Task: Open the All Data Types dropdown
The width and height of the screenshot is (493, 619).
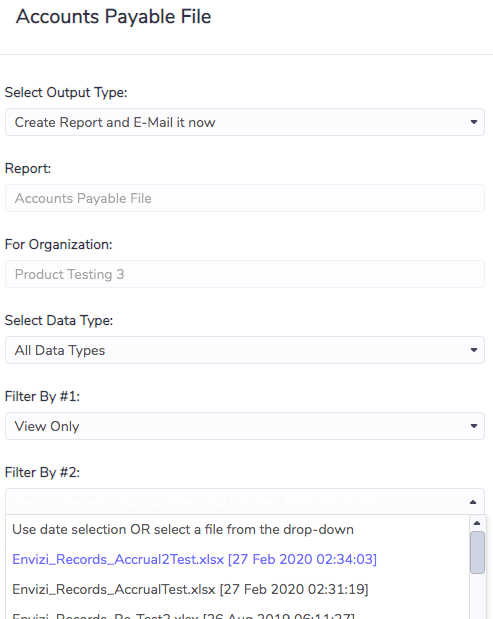Action: click(x=245, y=350)
